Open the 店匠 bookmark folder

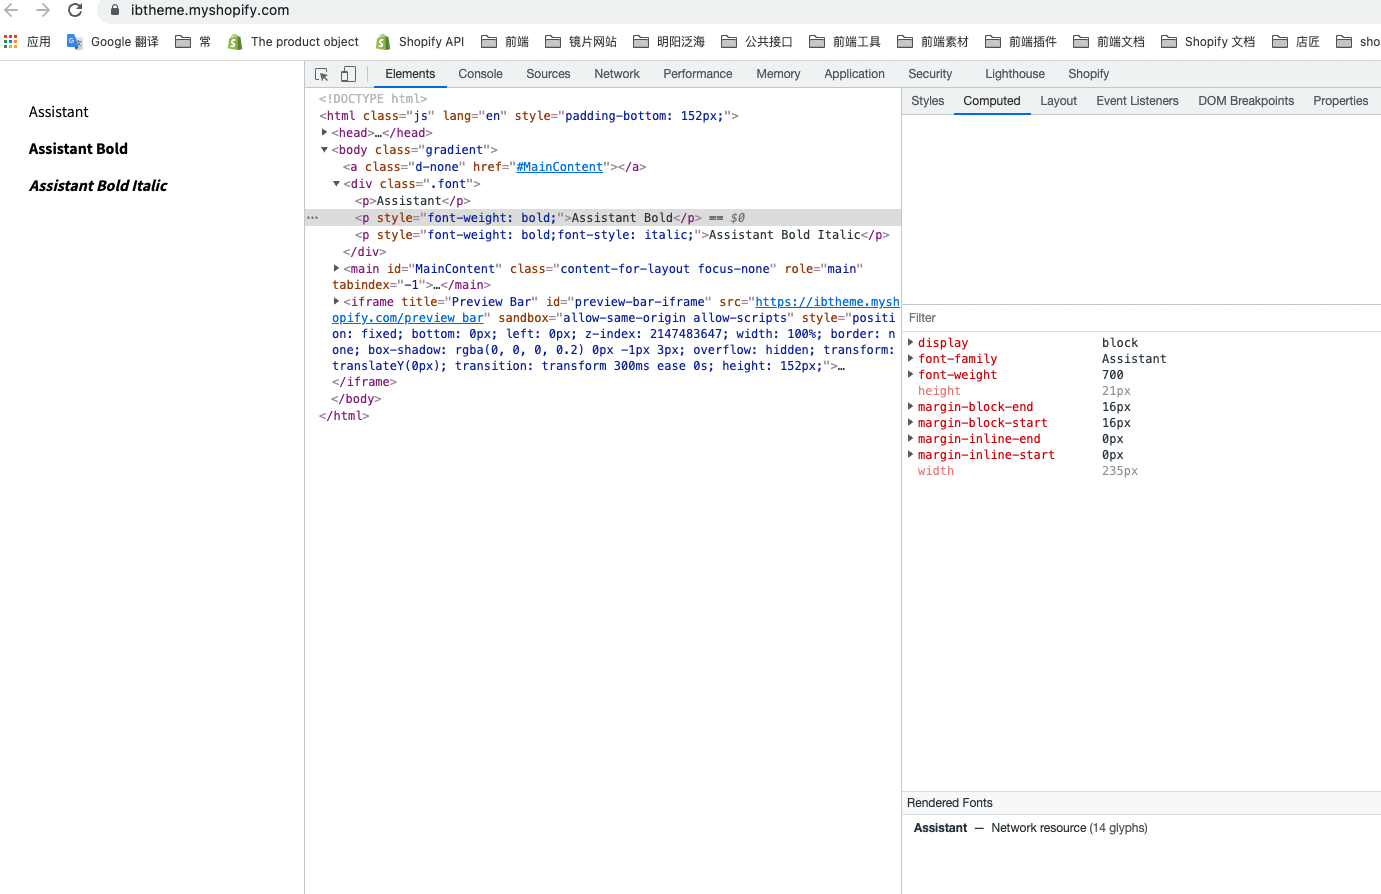tap(1296, 42)
